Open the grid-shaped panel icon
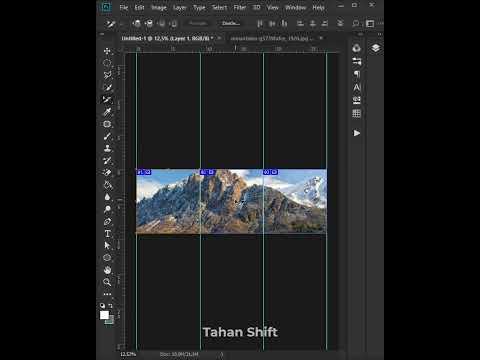Image resolution: width=480 pixels, height=360 pixels. [x=356, y=113]
